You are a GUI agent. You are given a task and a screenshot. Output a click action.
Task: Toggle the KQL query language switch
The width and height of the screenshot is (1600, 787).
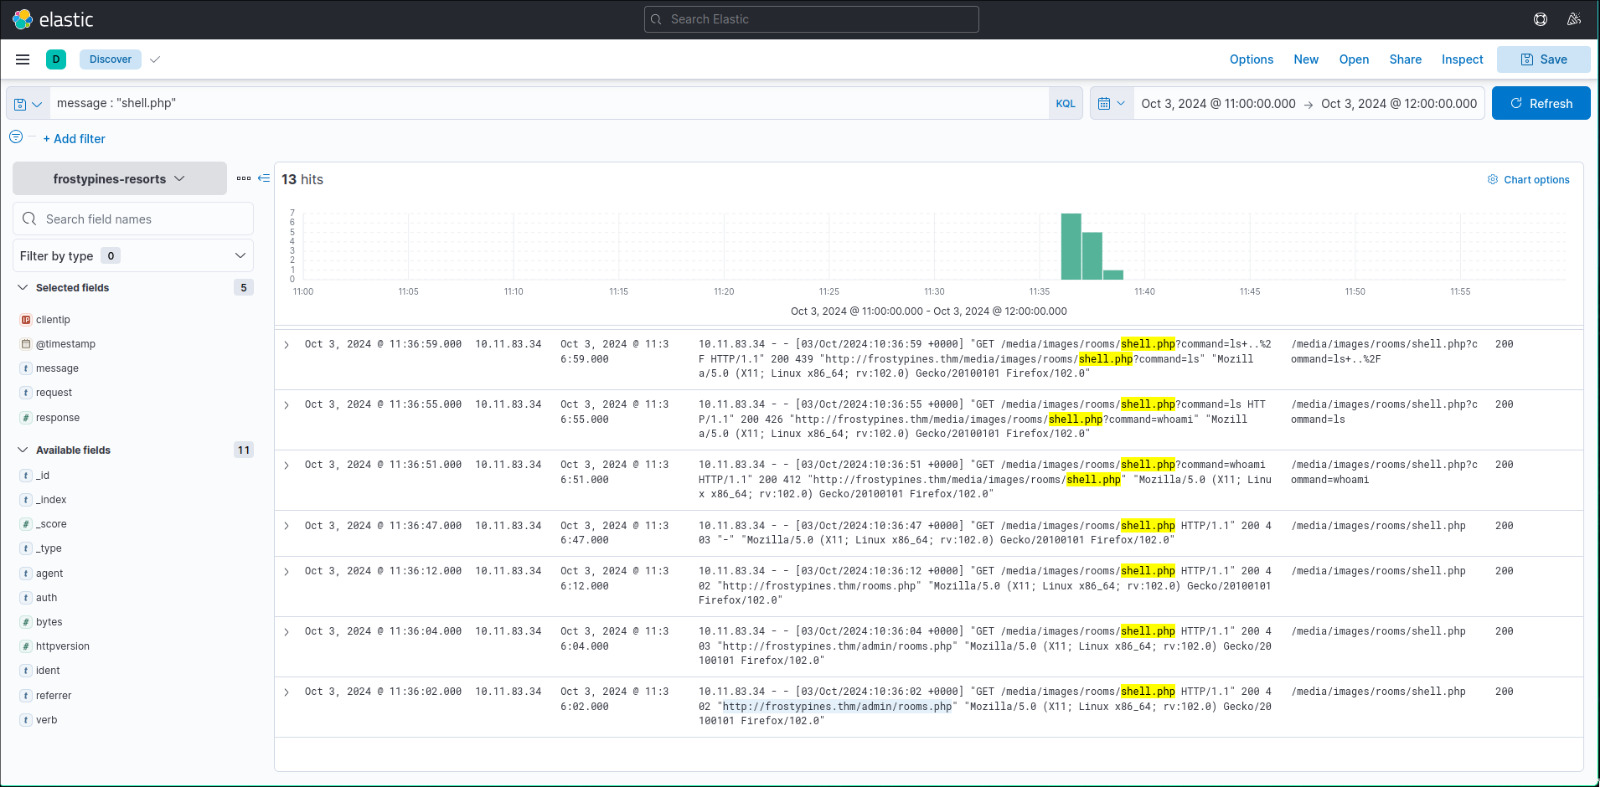[1065, 103]
